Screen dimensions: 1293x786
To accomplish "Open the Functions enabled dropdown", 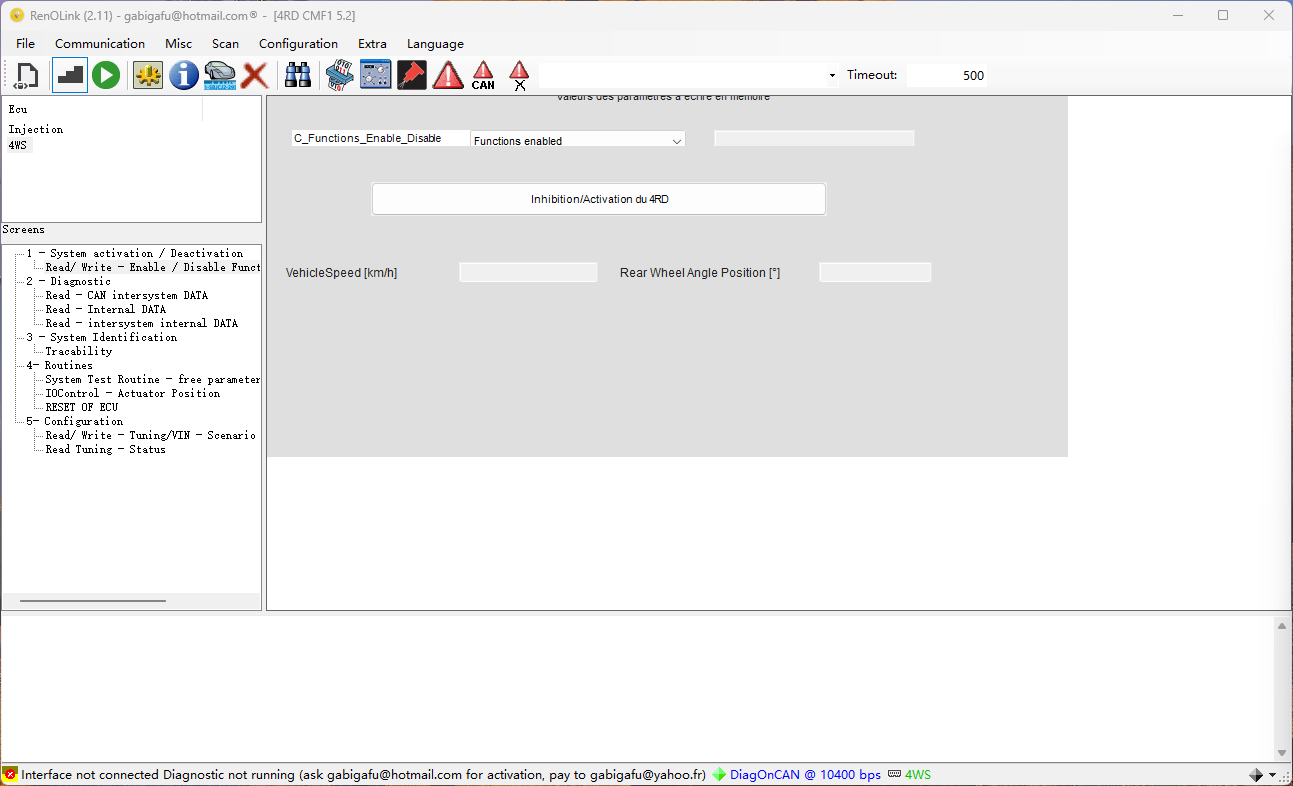I will (578, 140).
